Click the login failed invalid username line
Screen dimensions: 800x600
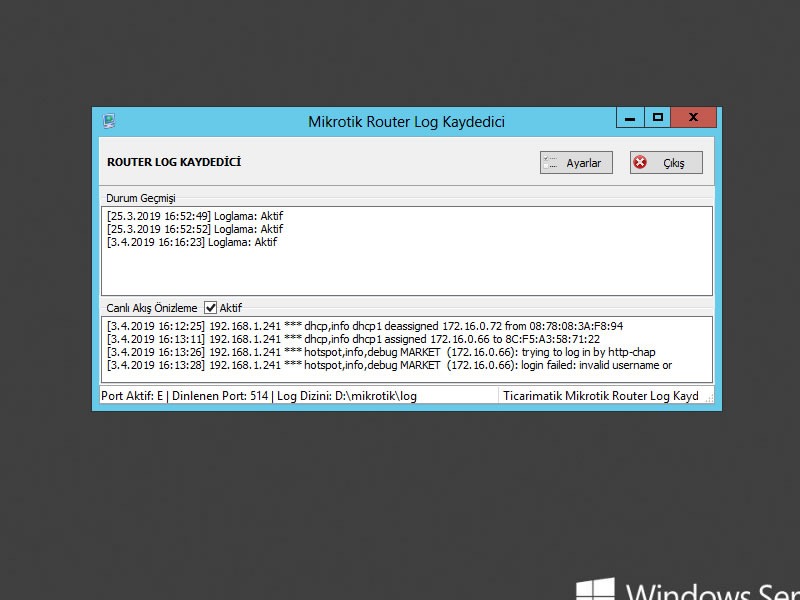(x=389, y=365)
